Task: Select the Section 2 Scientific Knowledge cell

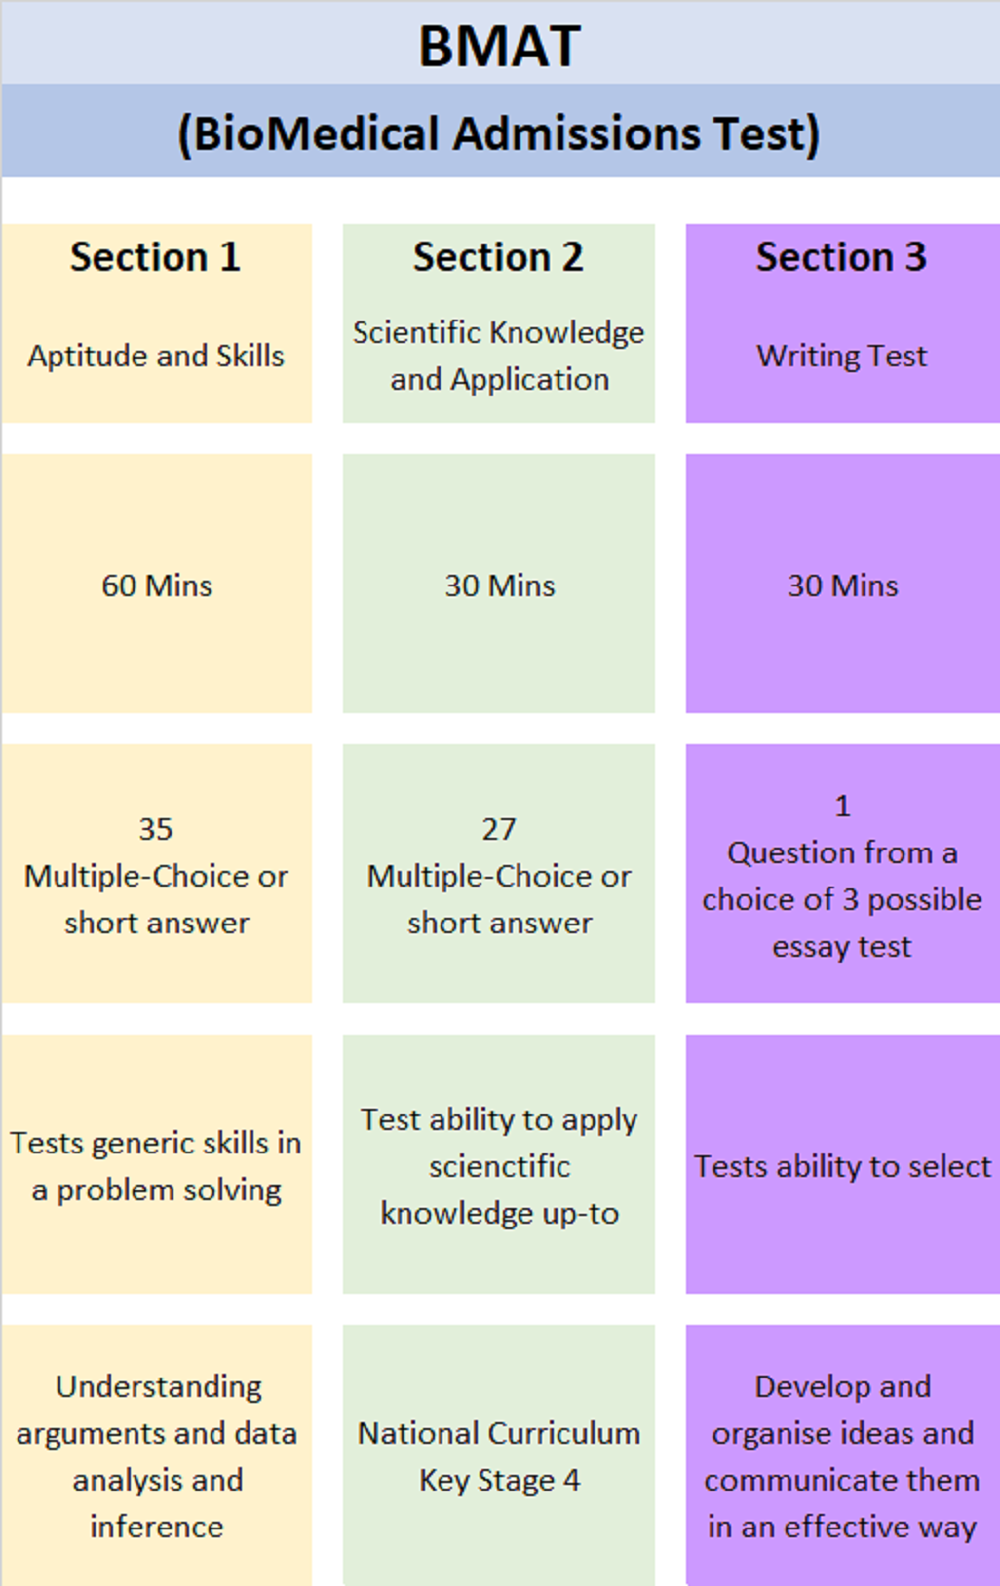Action: coord(499,323)
